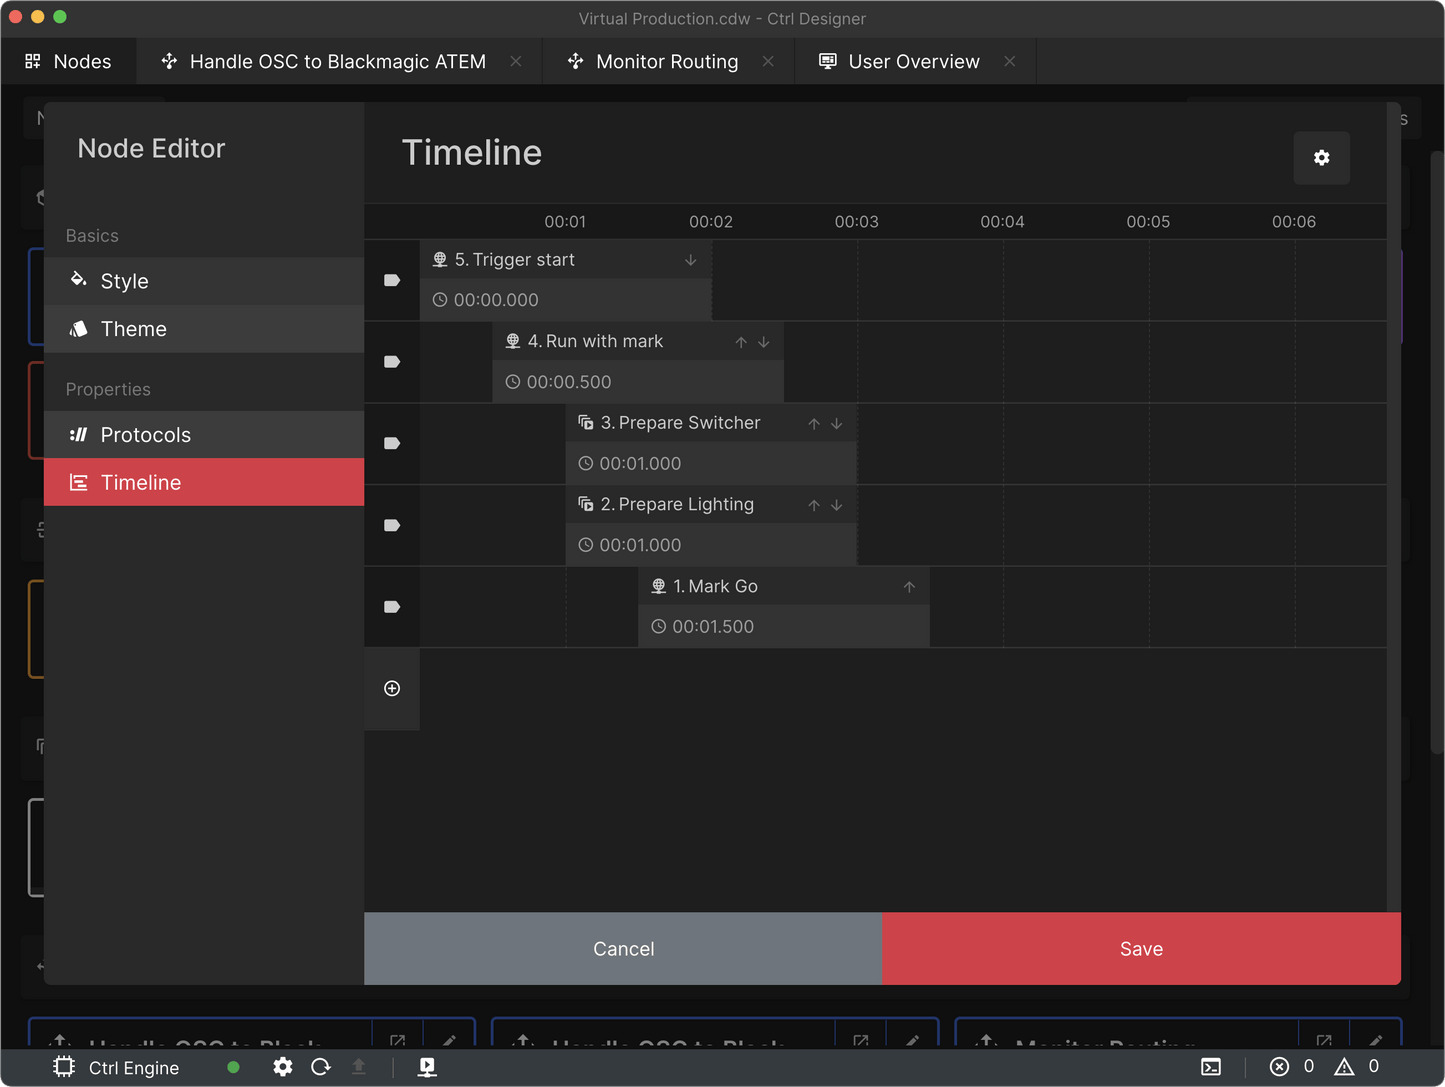
Task: Move Trigger start down with arrow
Action: click(690, 260)
